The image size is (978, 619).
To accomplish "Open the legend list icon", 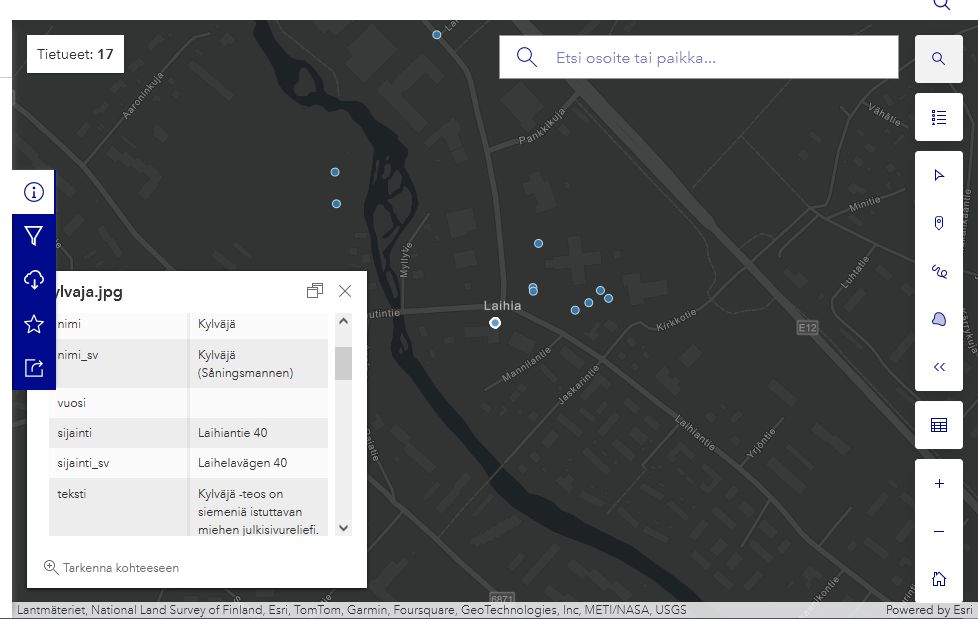I will (x=938, y=118).
